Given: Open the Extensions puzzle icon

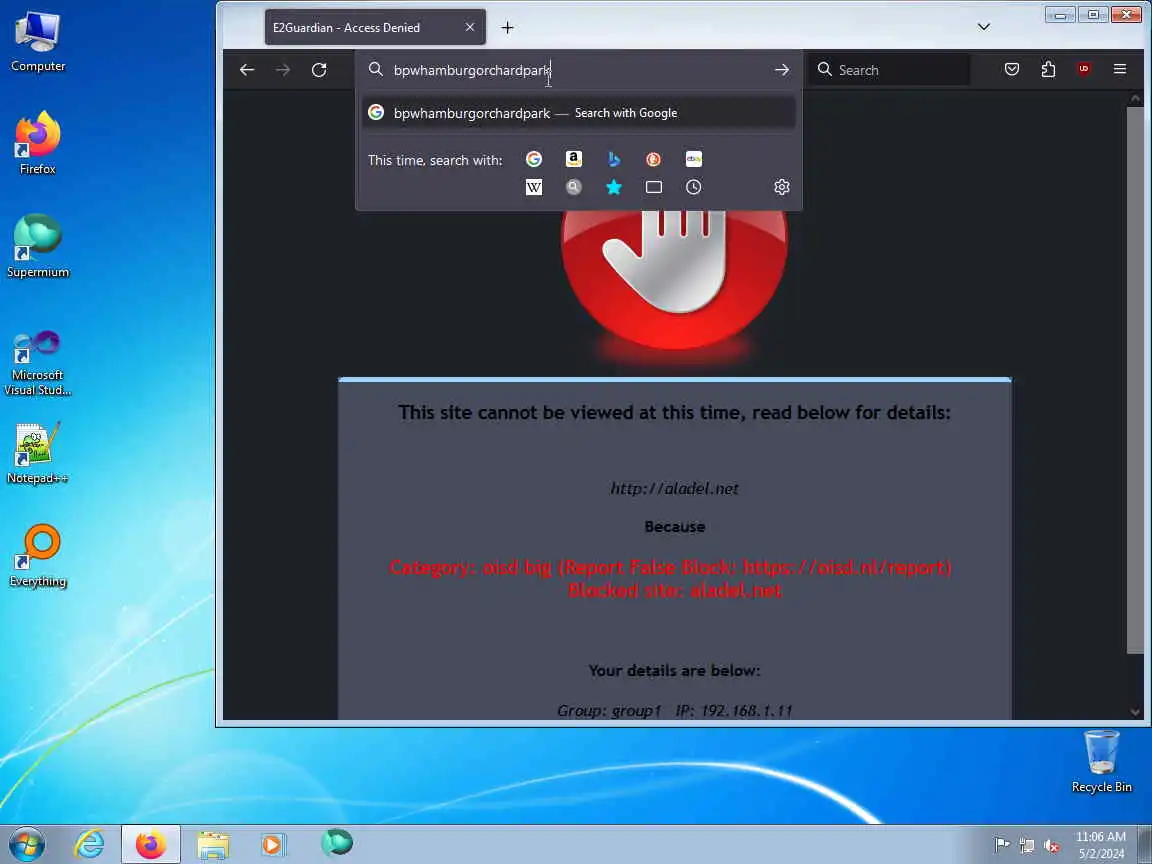Looking at the screenshot, I should coord(1048,70).
